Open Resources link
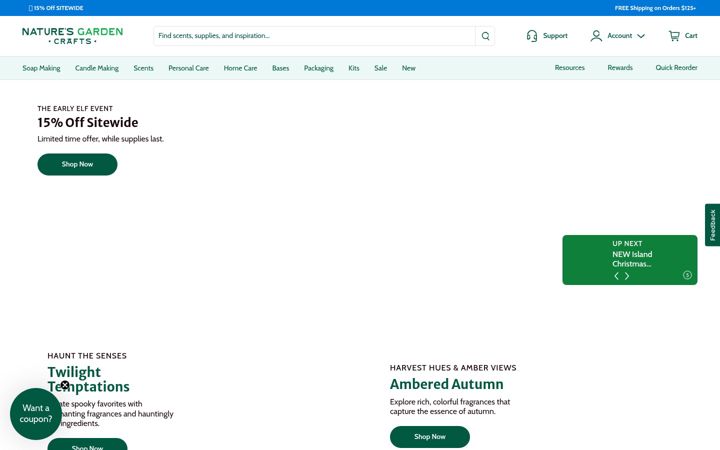Viewport: 720px width, 450px height. (x=569, y=68)
